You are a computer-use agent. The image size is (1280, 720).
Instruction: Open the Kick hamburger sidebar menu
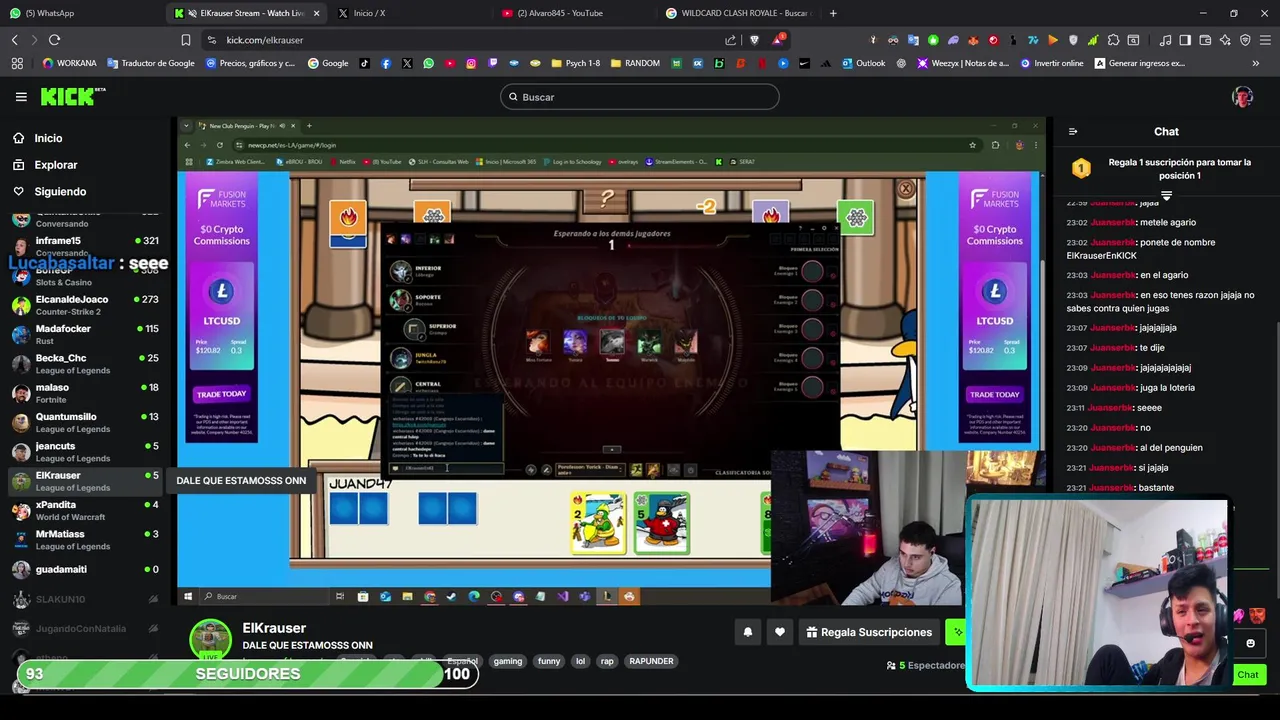point(21,97)
